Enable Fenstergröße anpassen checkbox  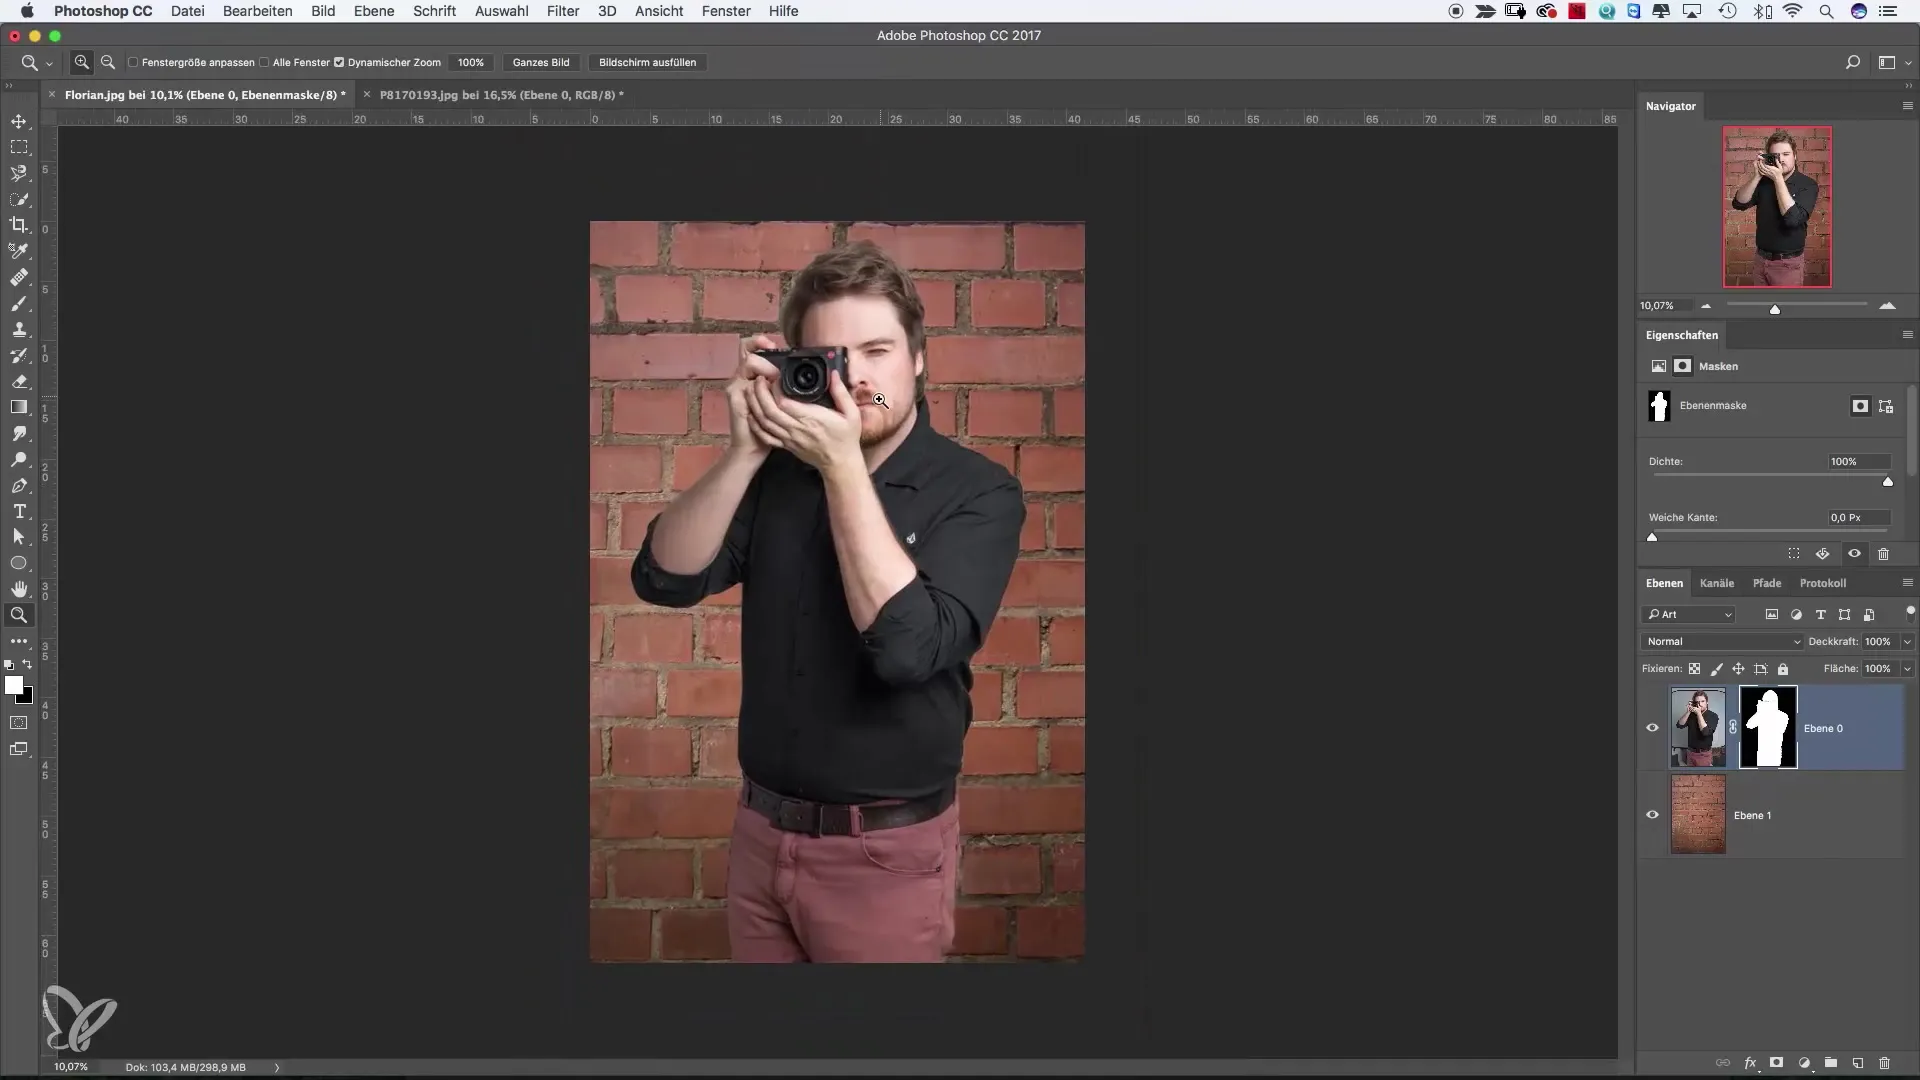133,62
